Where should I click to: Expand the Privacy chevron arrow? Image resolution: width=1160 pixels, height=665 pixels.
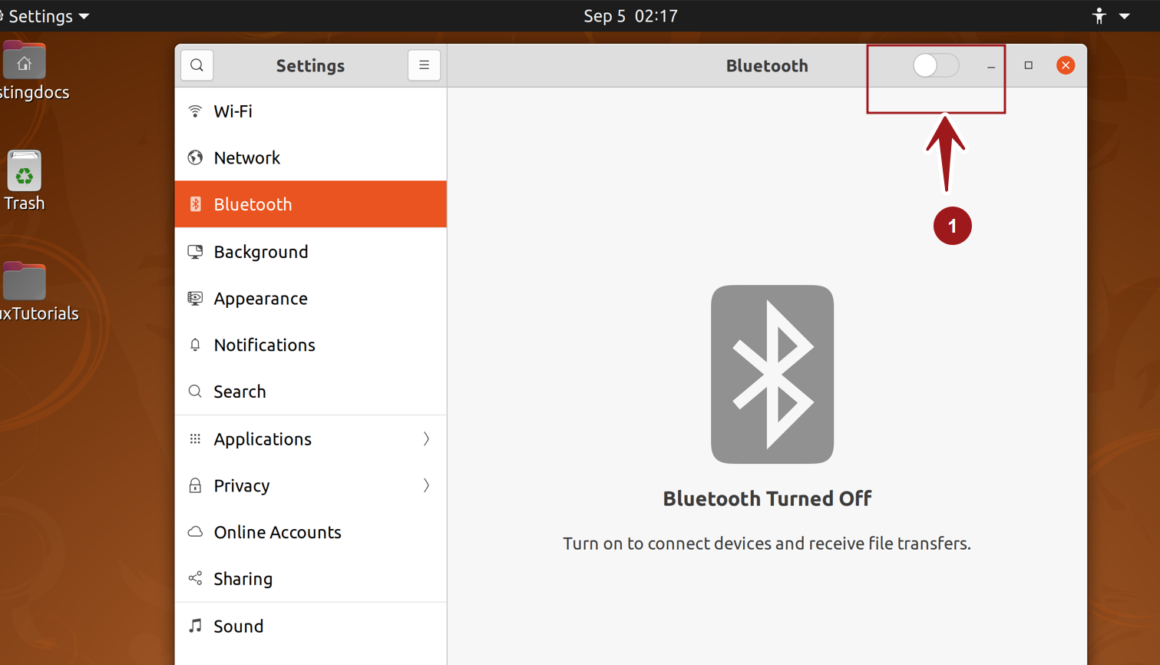(426, 486)
